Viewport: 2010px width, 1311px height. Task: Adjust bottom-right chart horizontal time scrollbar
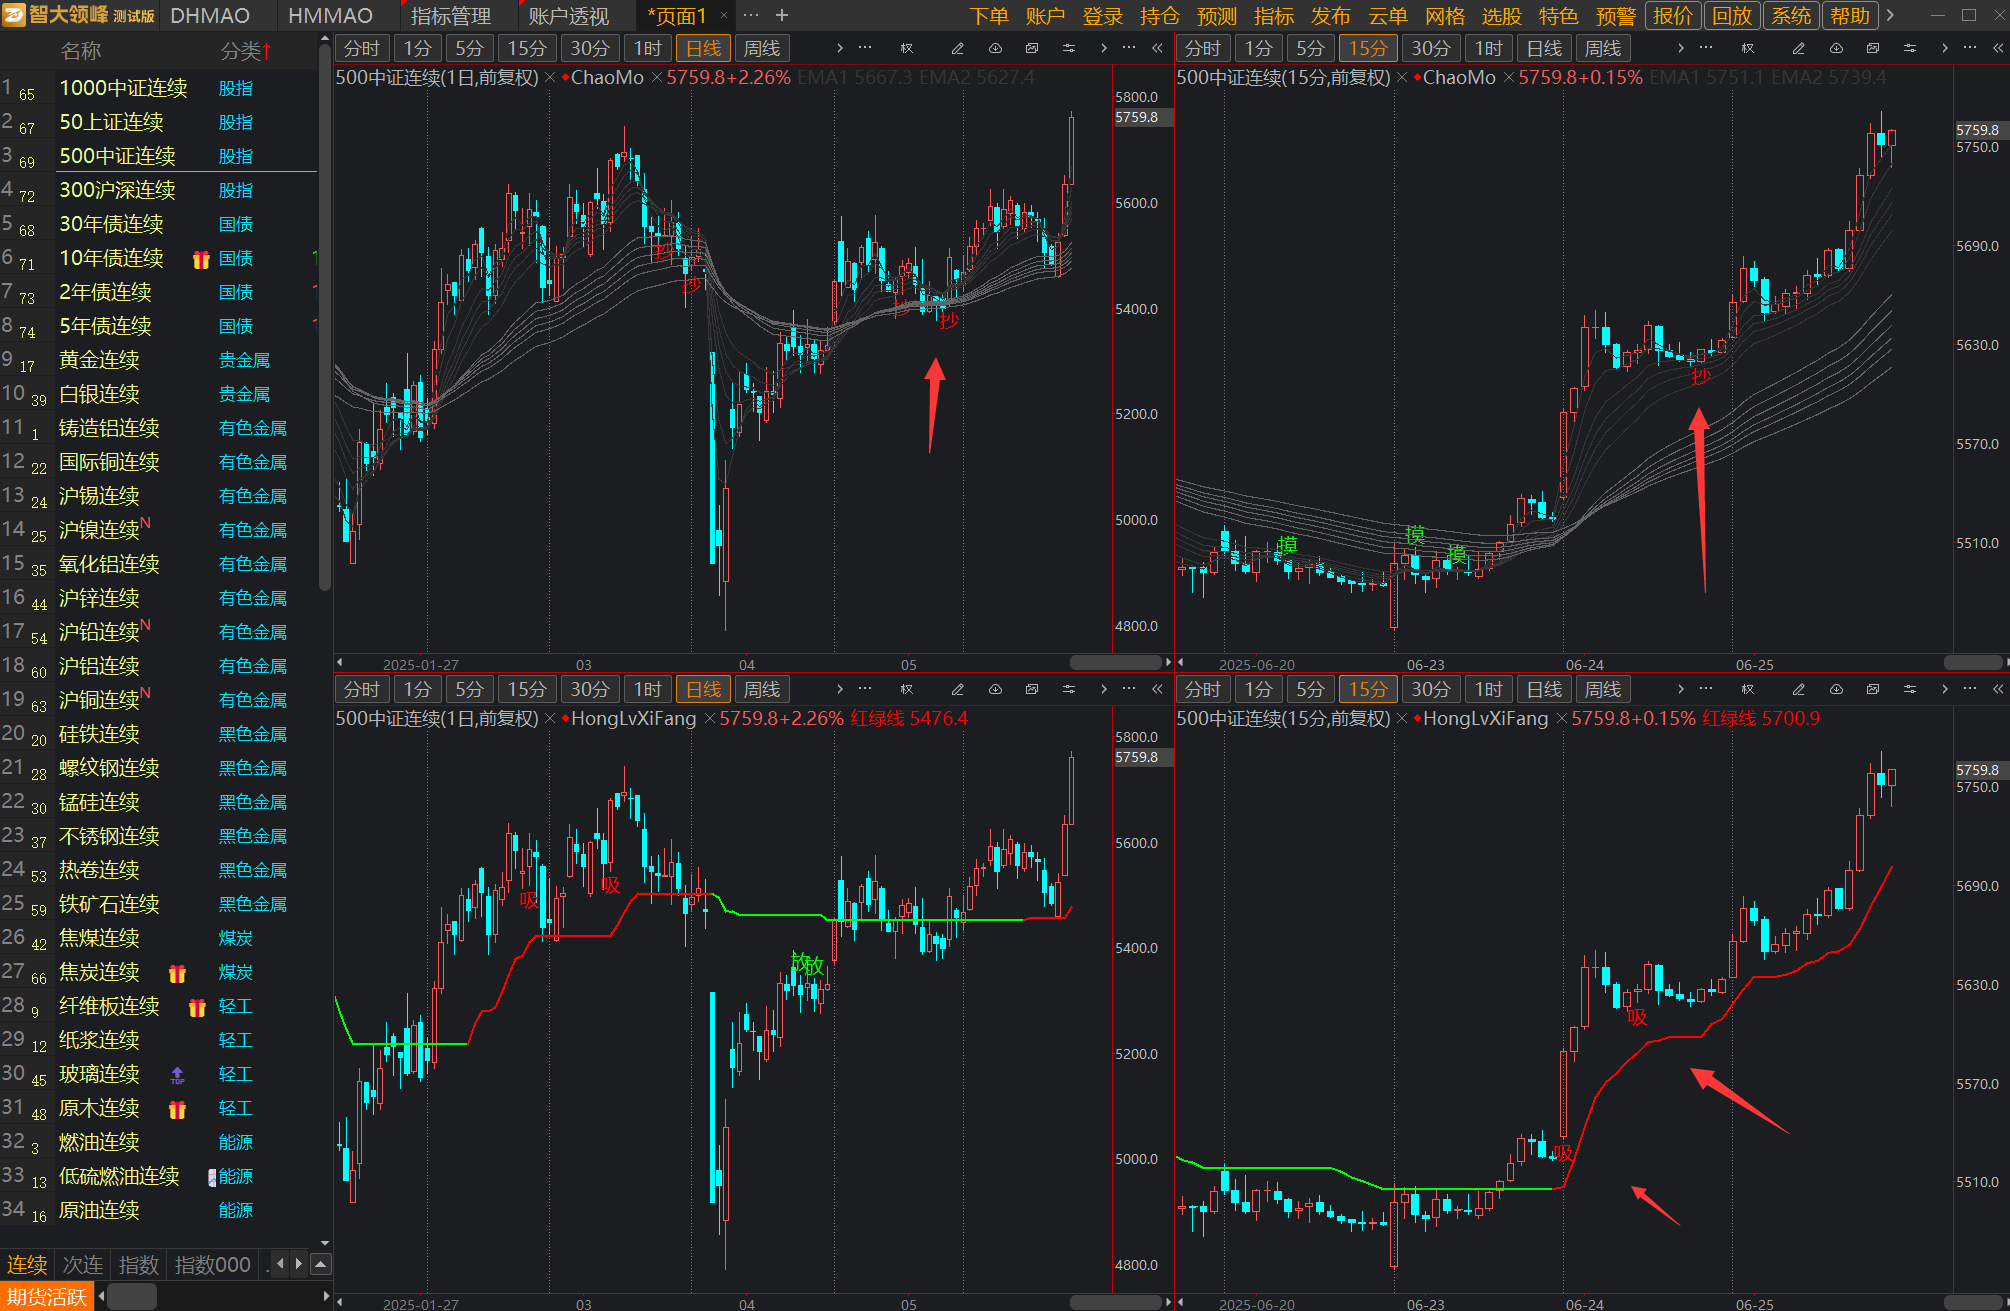click(x=1973, y=1303)
